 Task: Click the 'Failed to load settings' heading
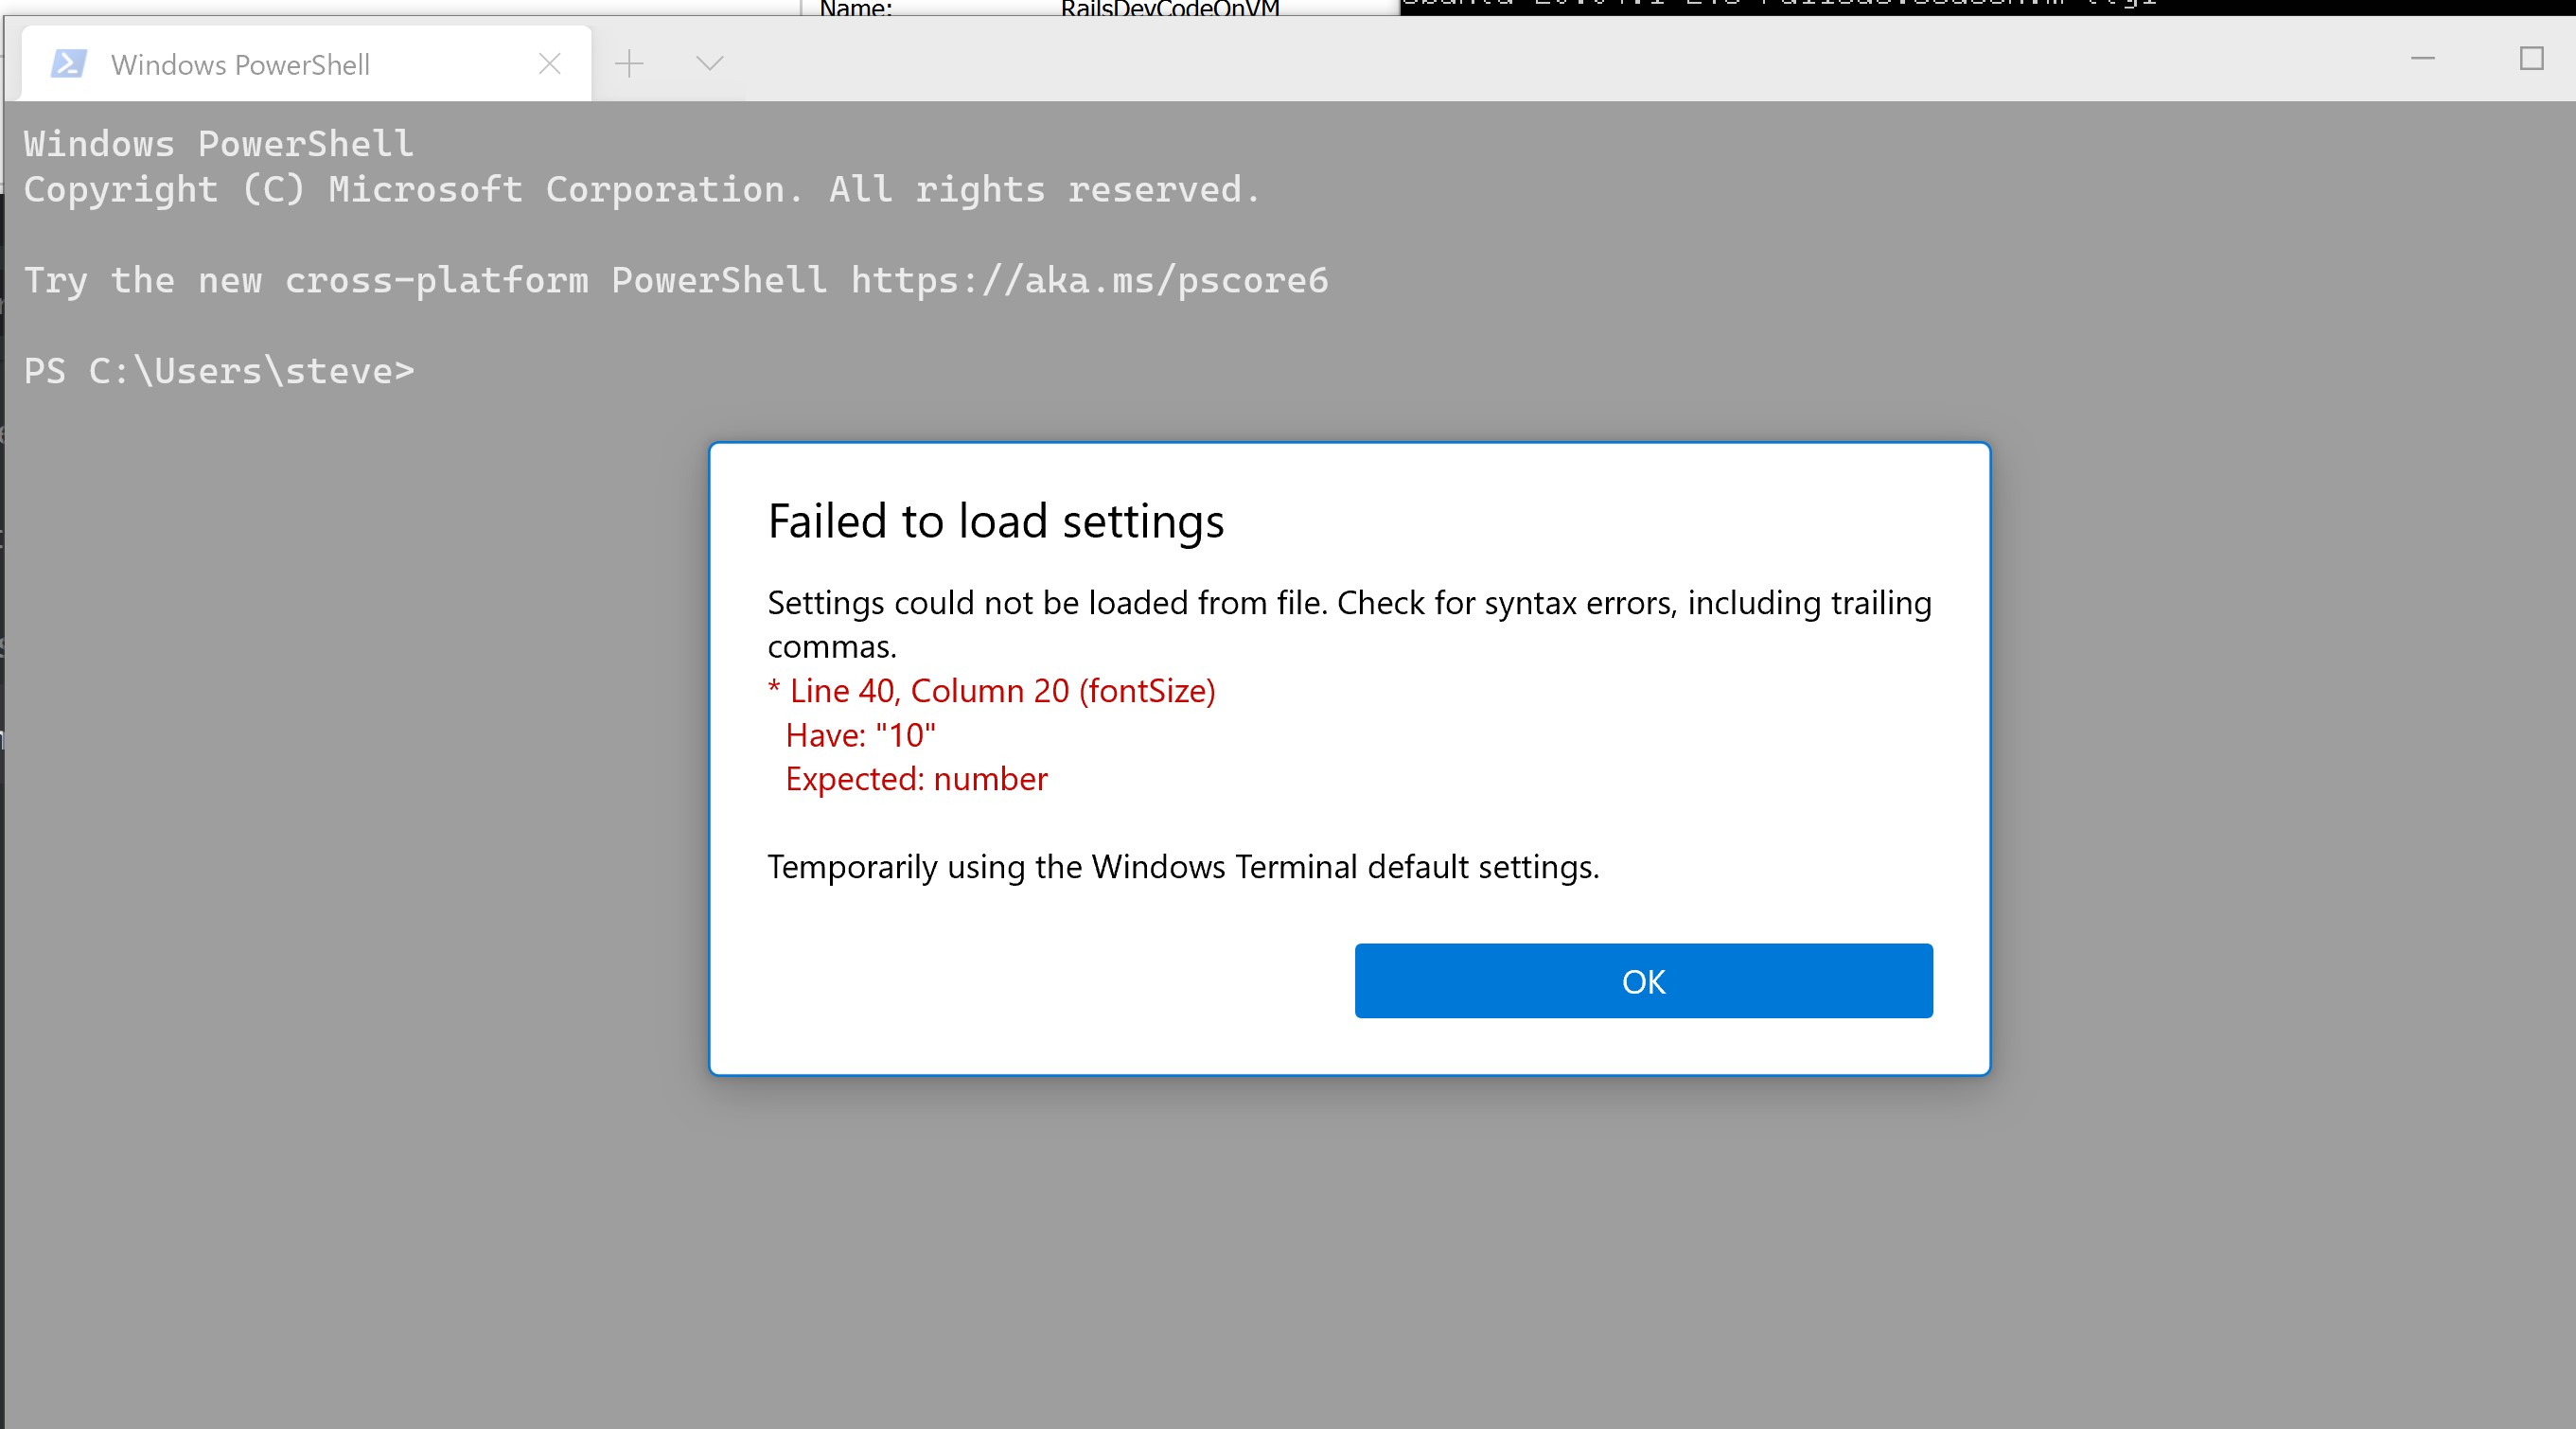click(x=995, y=521)
